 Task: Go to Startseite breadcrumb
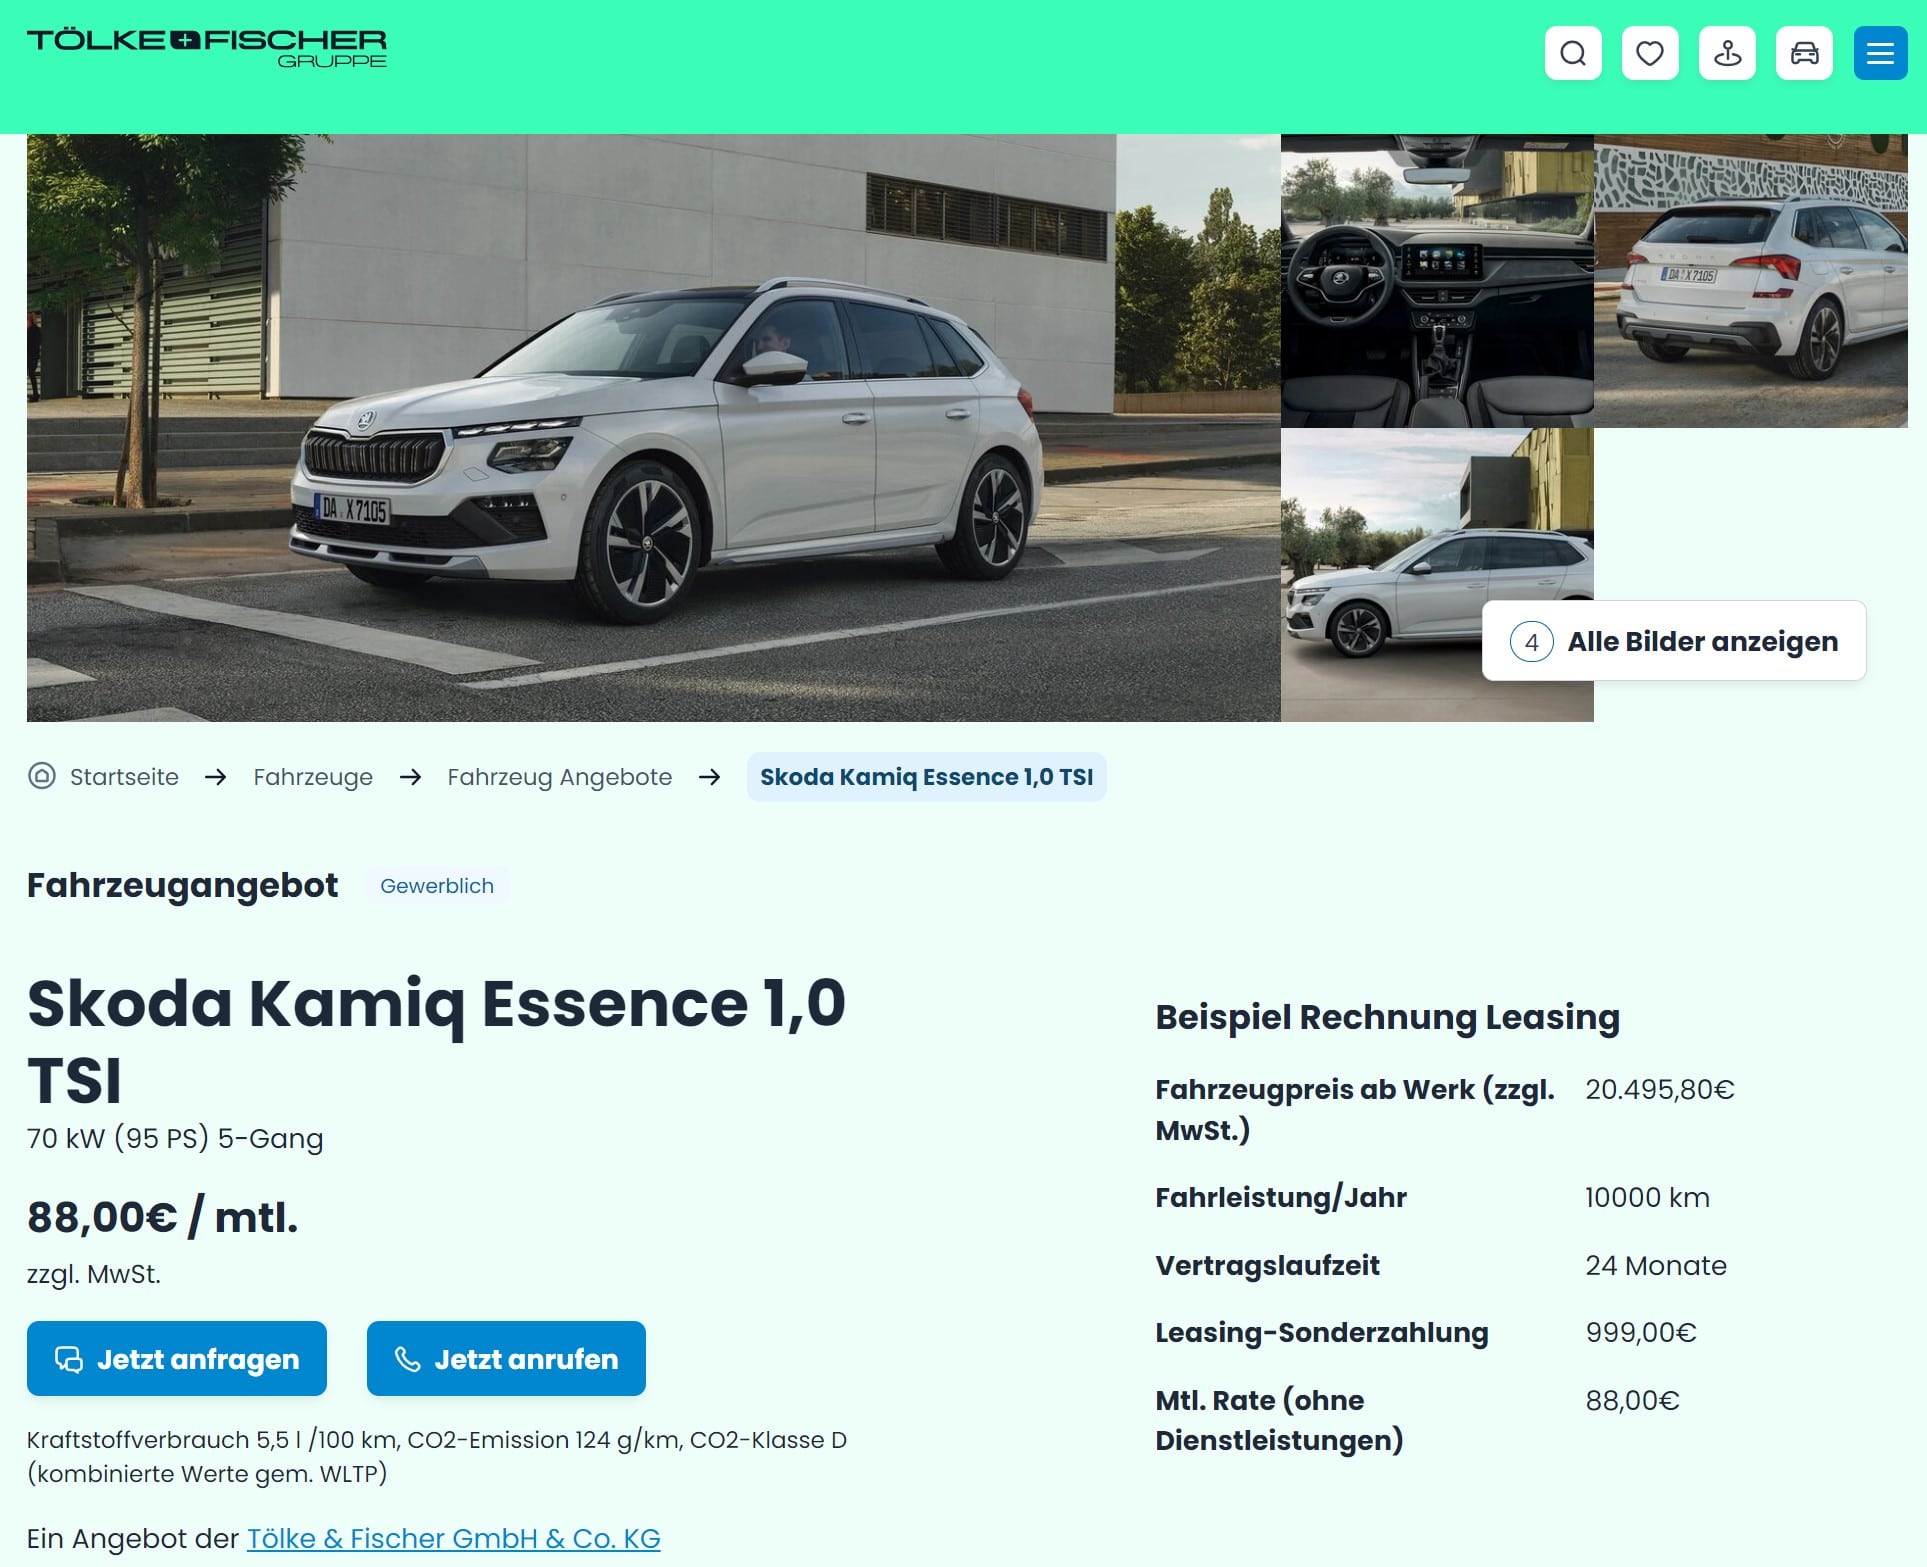pyautogui.click(x=124, y=777)
